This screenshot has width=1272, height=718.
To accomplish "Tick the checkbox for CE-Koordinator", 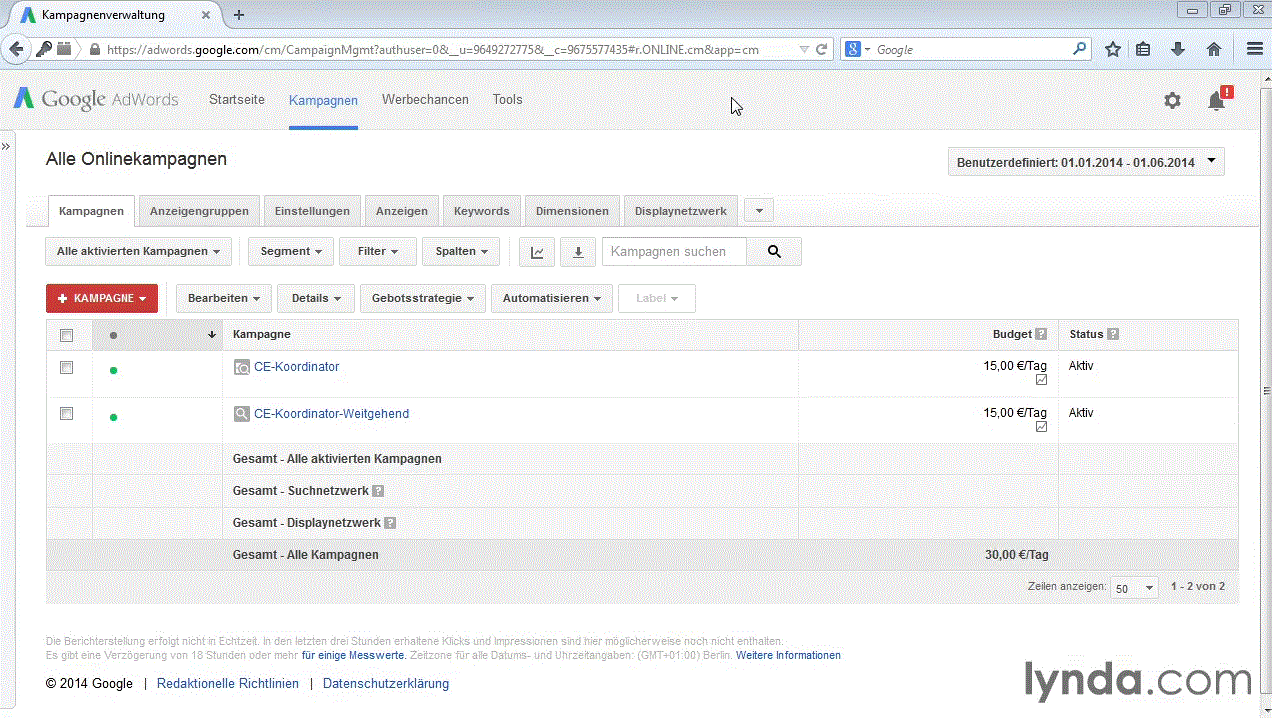I will (x=66, y=368).
